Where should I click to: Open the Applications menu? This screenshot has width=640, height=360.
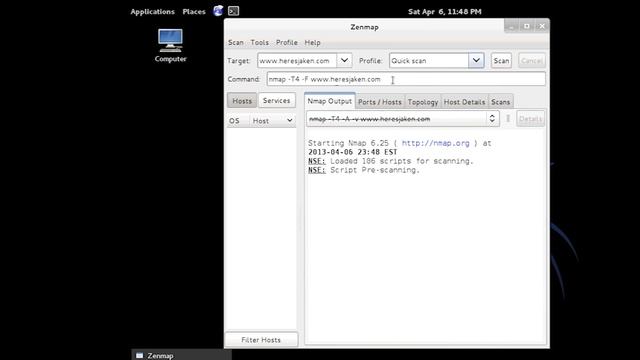point(152,11)
